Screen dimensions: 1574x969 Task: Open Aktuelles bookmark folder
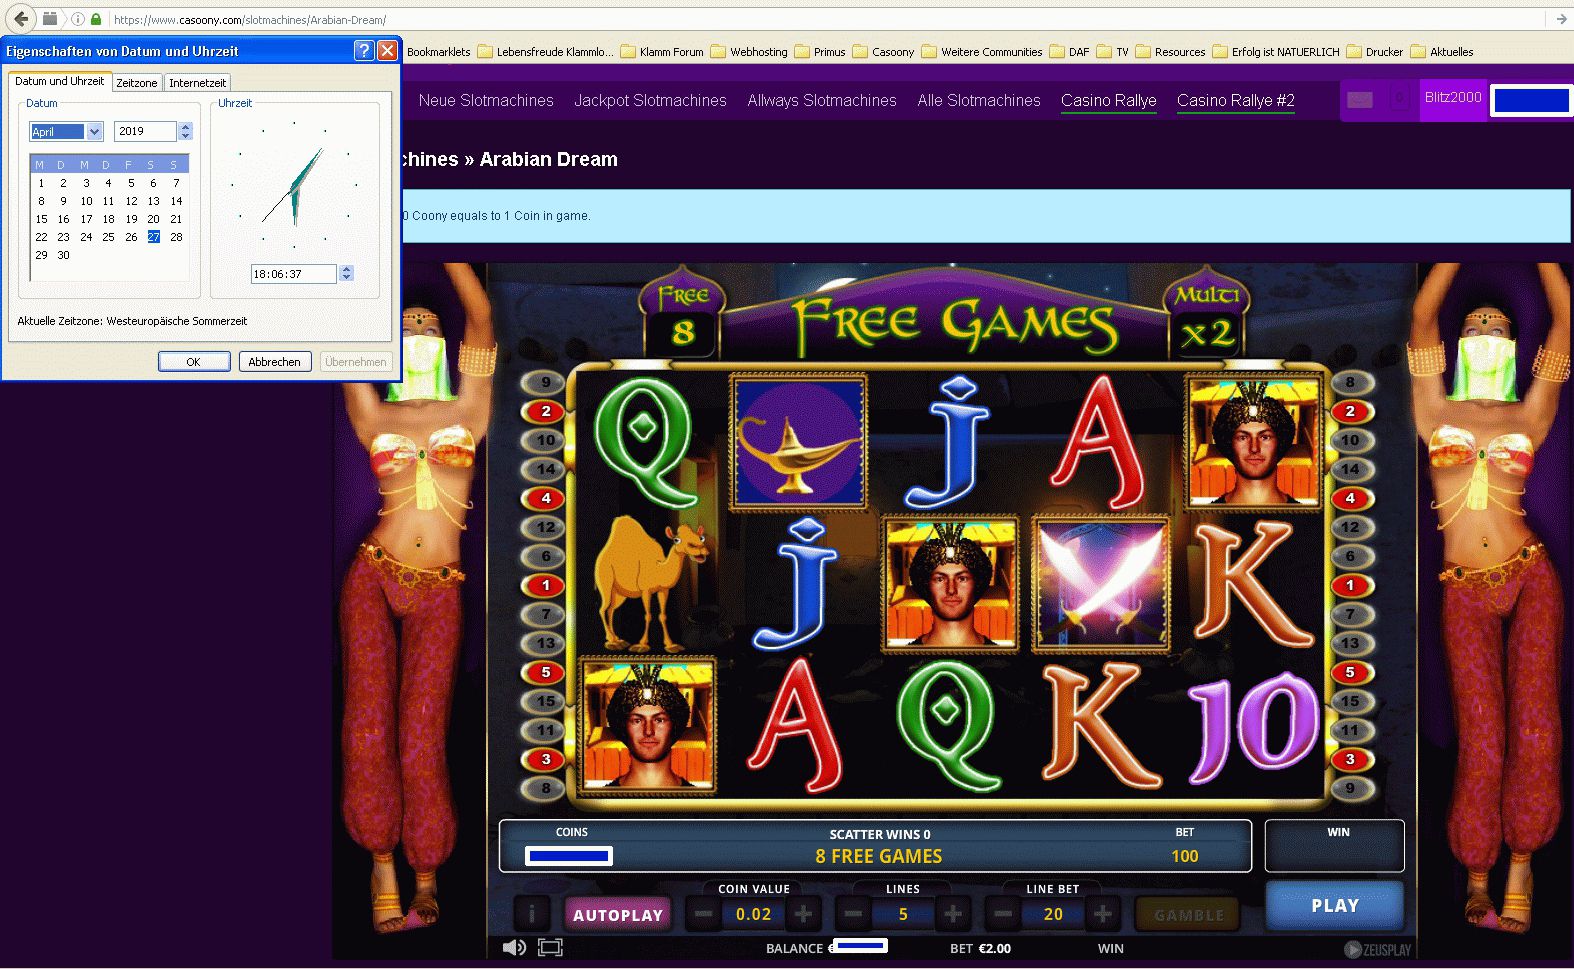click(x=1442, y=52)
